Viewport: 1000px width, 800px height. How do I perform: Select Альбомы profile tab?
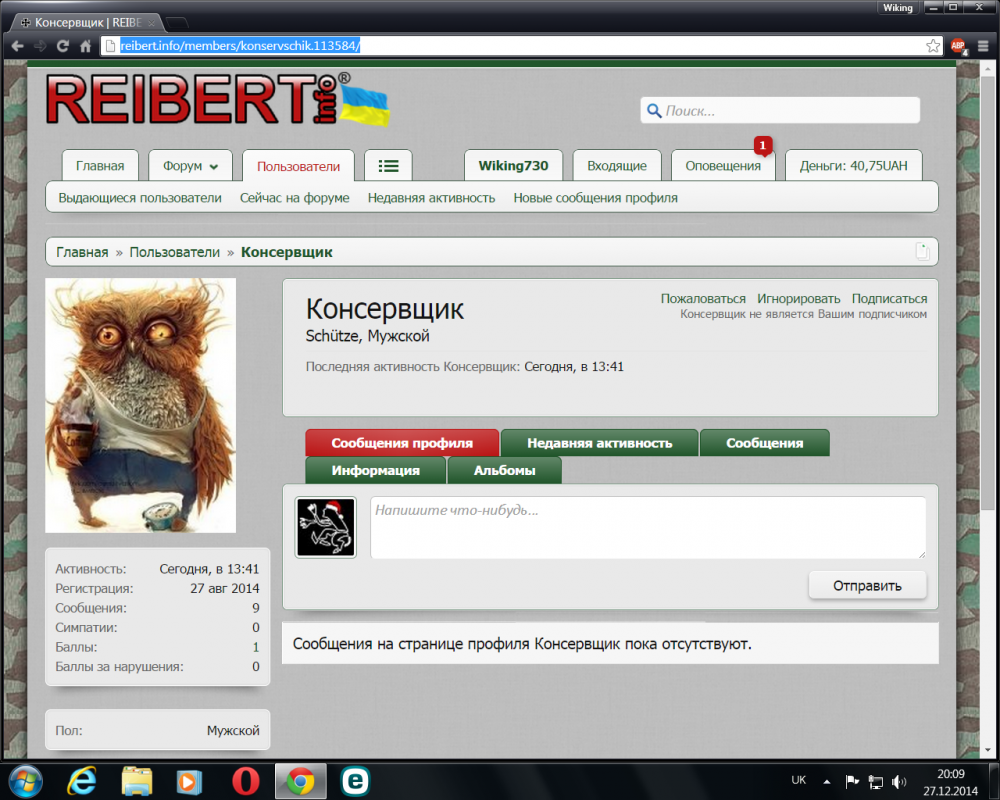tap(504, 470)
